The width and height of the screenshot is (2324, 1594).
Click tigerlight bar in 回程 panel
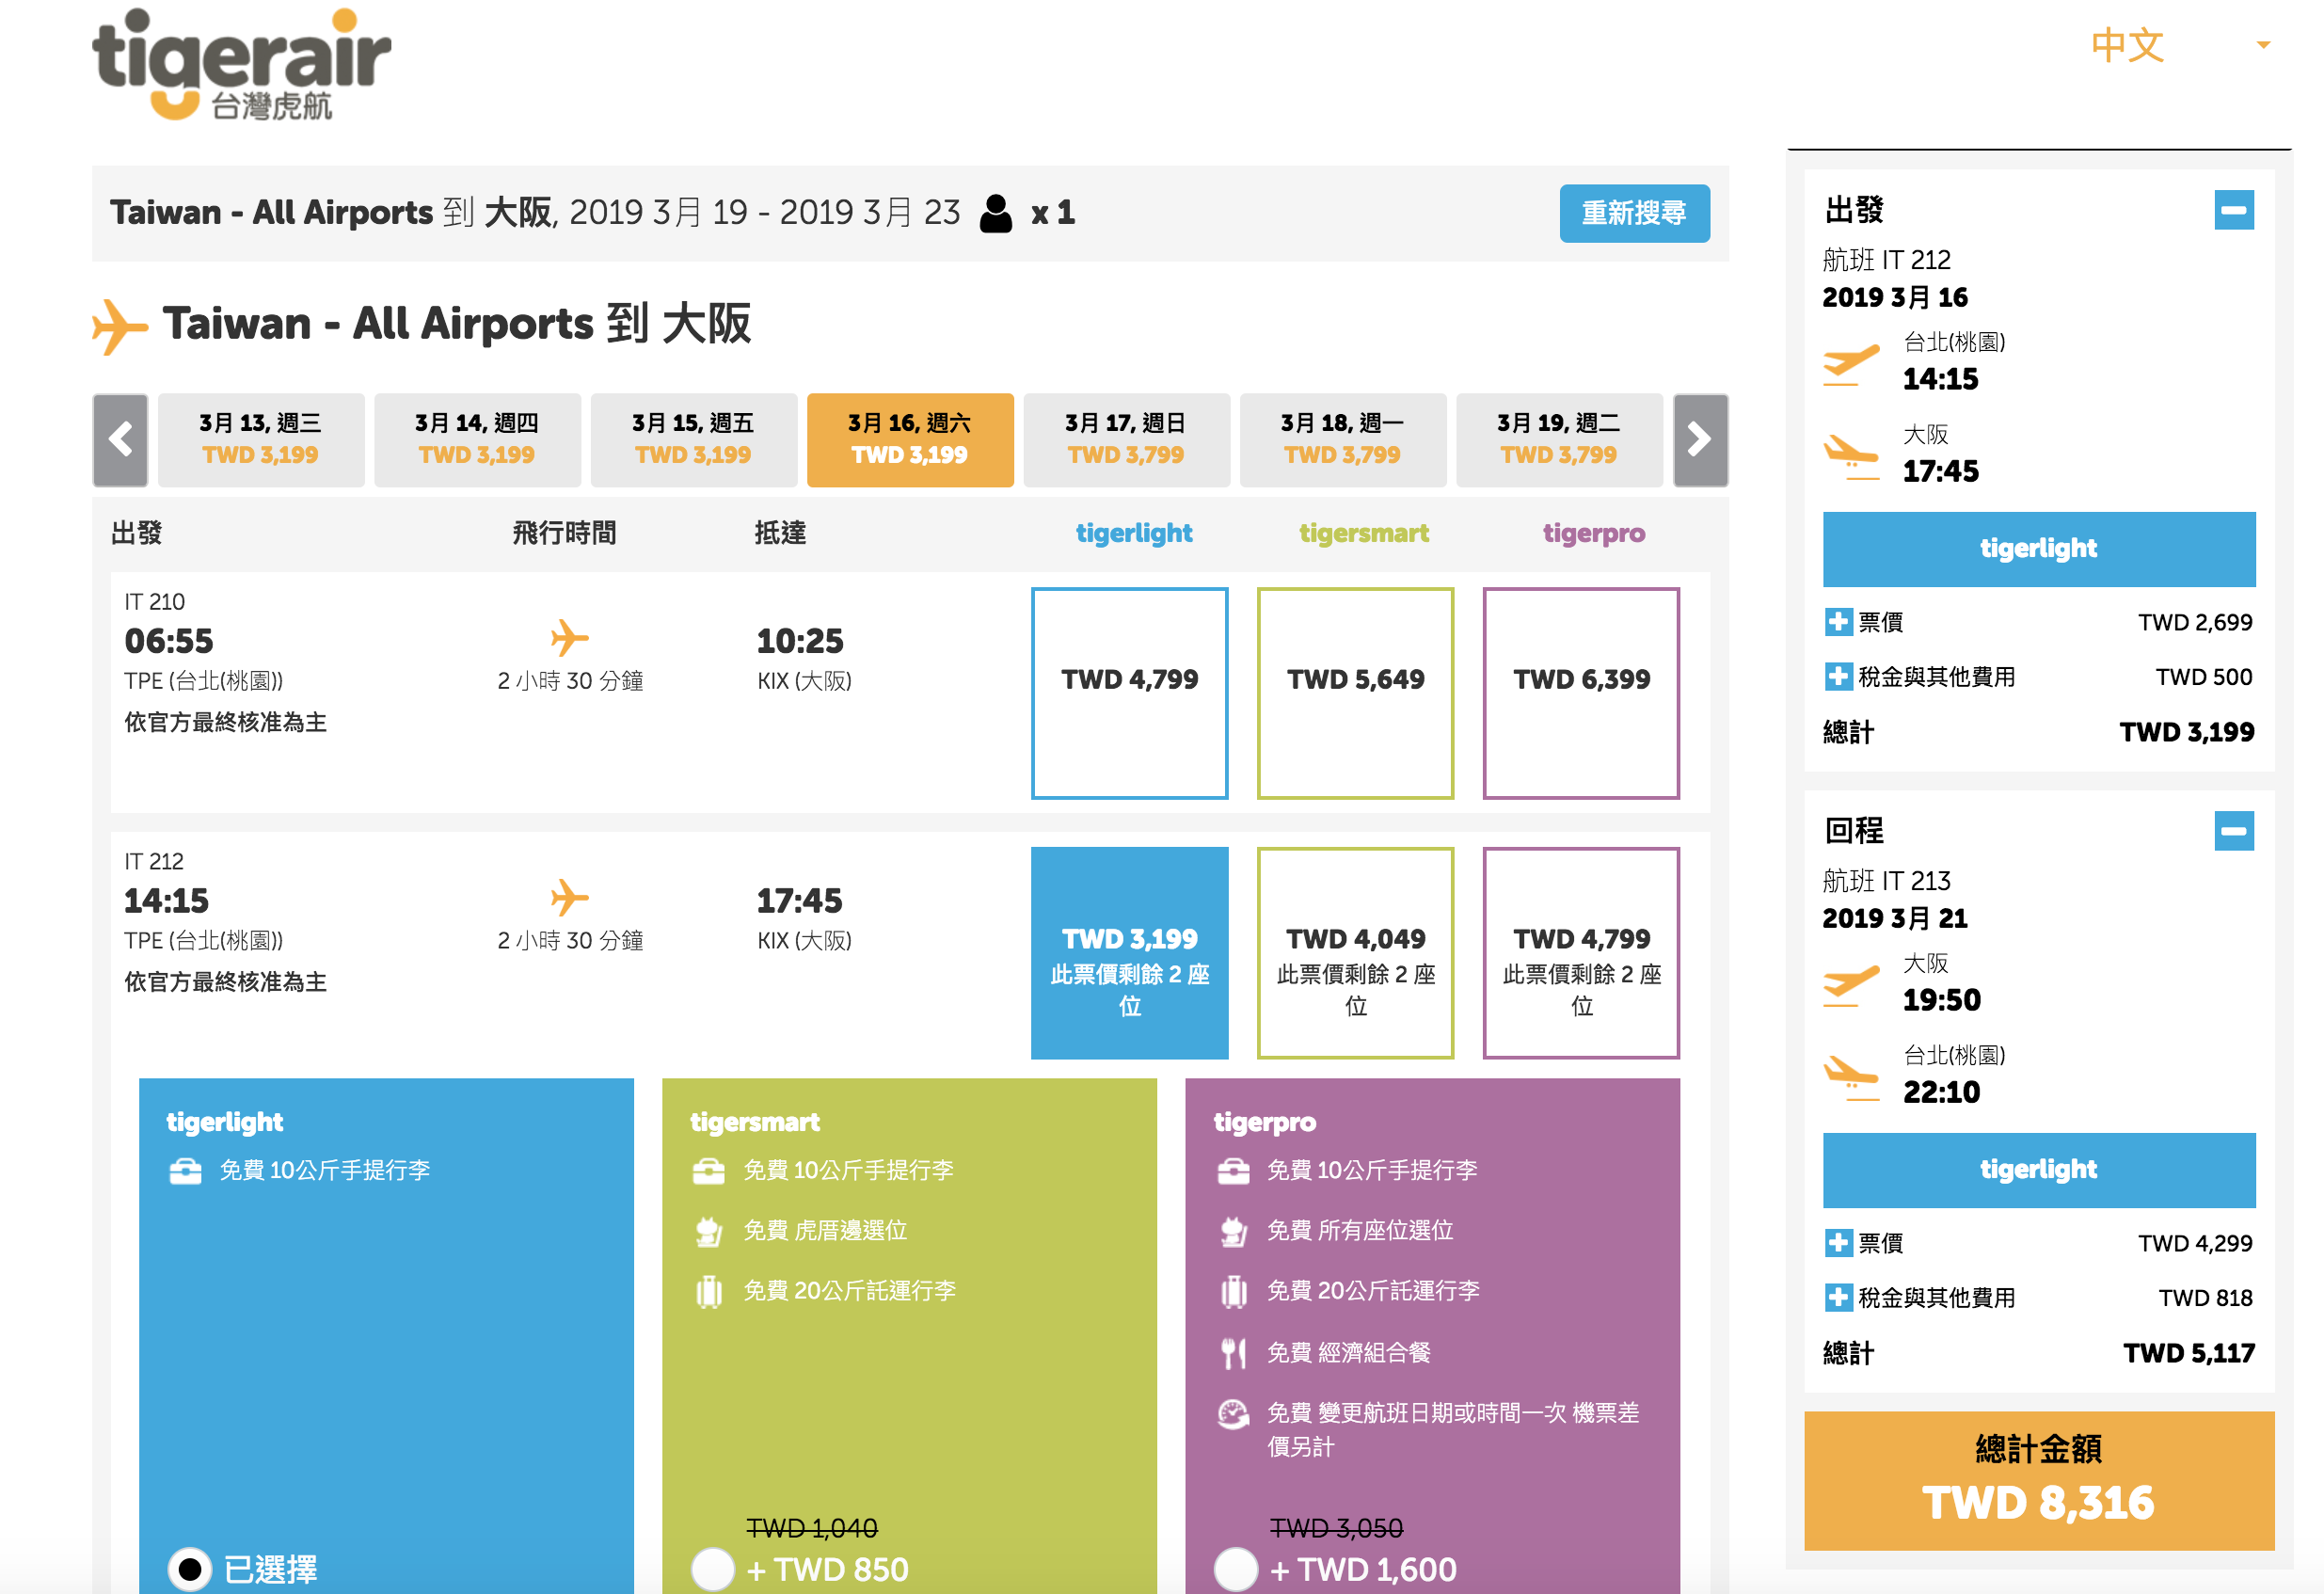[x=2039, y=1170]
